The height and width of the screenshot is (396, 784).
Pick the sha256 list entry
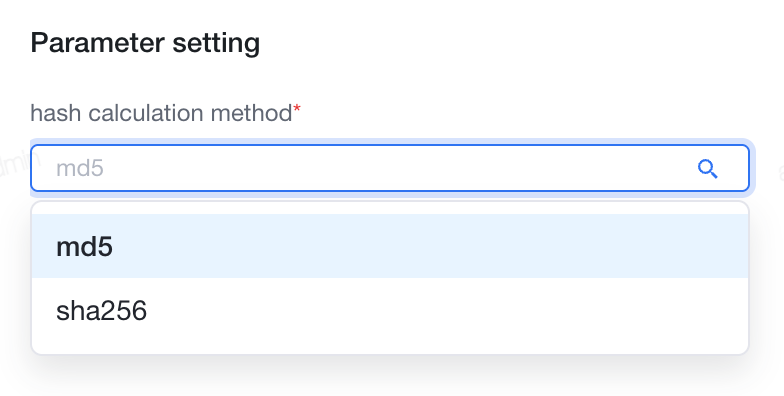(x=390, y=310)
